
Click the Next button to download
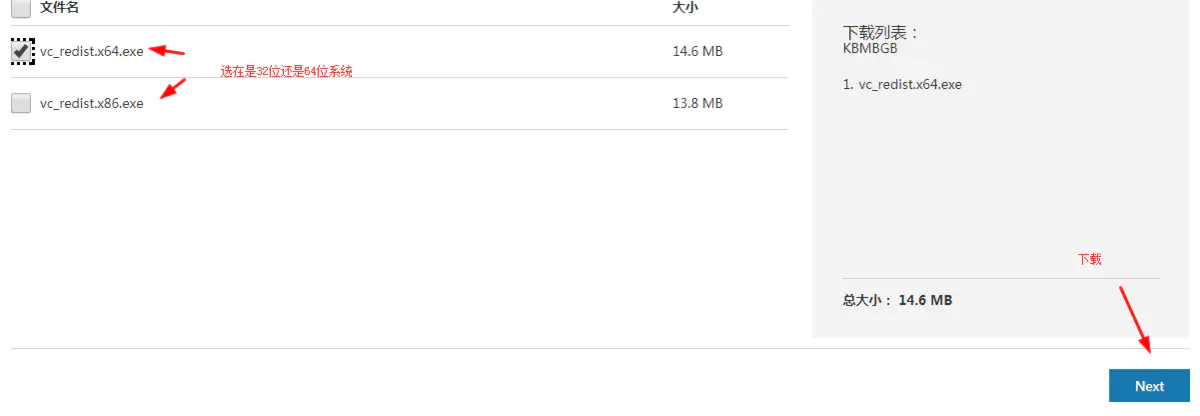[x=1149, y=386]
